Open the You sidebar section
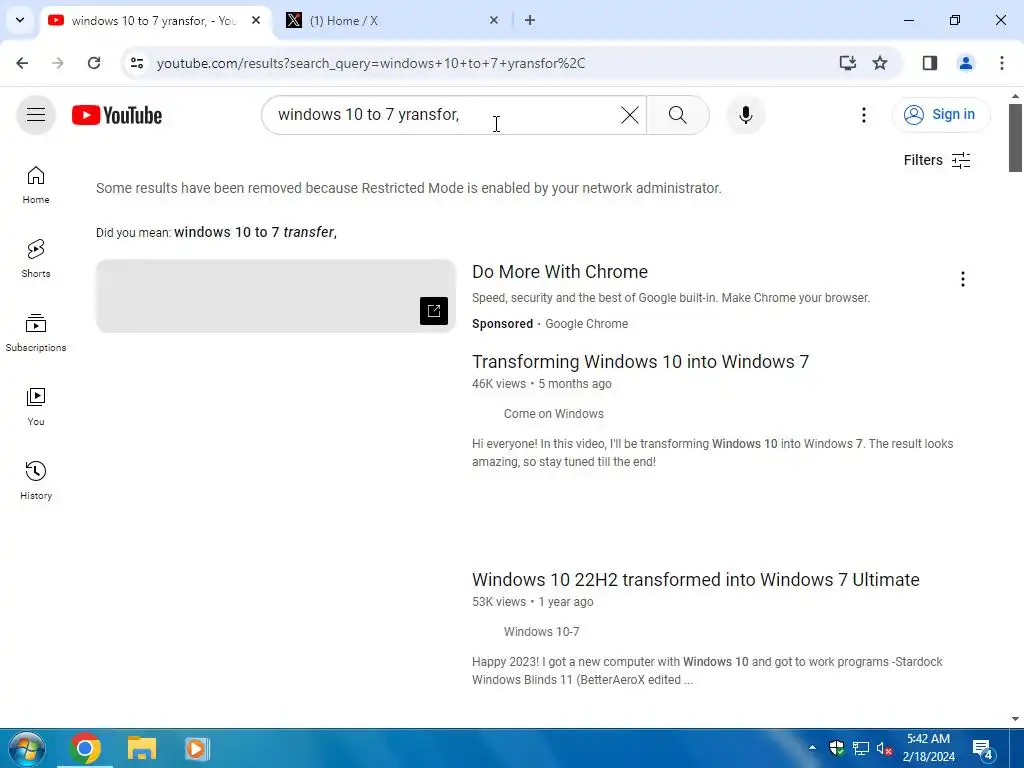This screenshot has width=1024, height=768. pyautogui.click(x=36, y=406)
